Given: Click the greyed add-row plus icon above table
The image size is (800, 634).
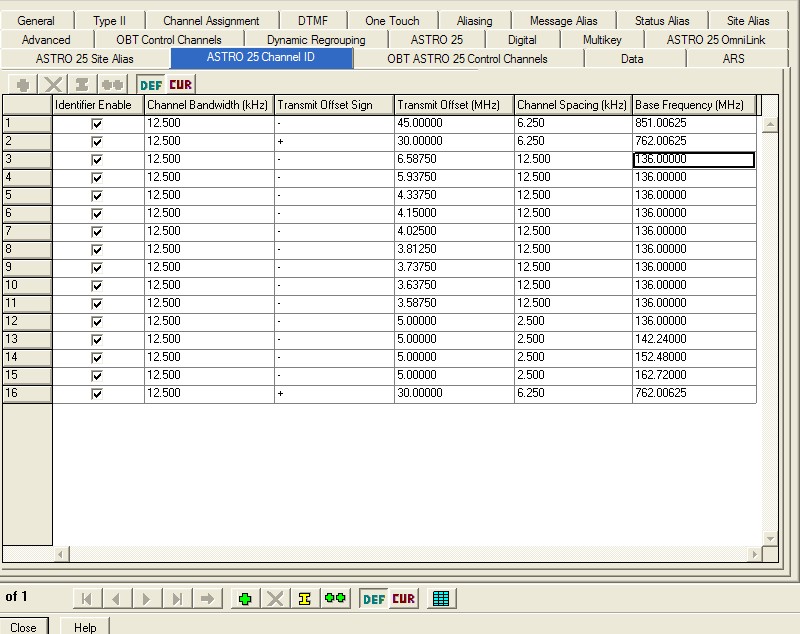Looking at the screenshot, I should pos(23,85).
